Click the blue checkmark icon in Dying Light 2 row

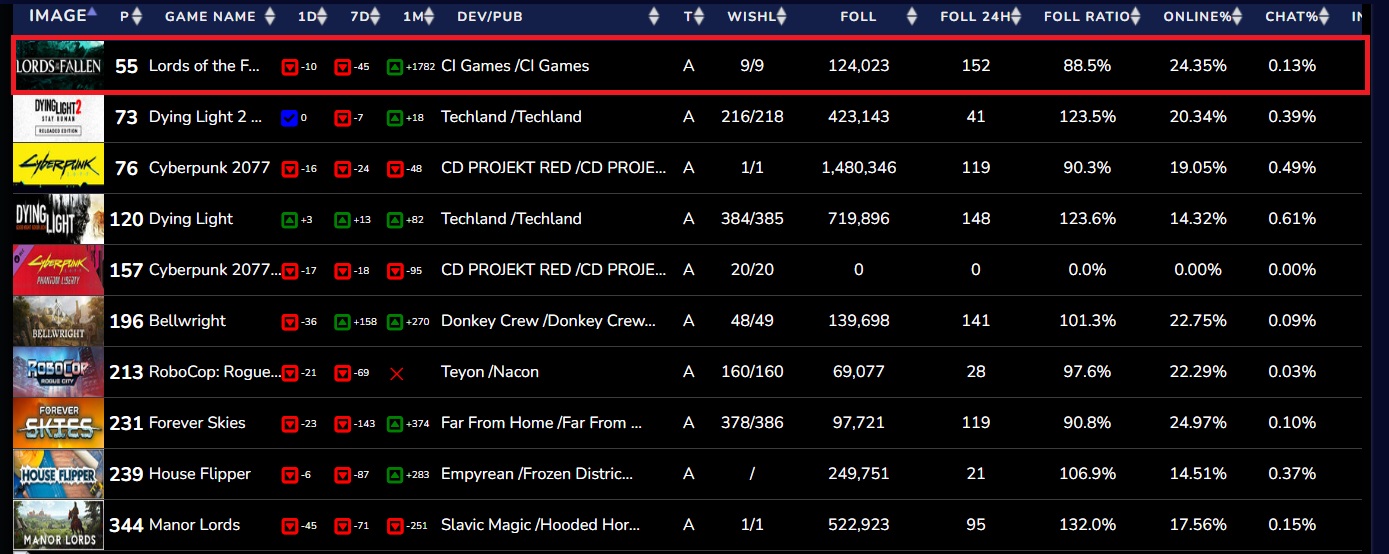[290, 118]
